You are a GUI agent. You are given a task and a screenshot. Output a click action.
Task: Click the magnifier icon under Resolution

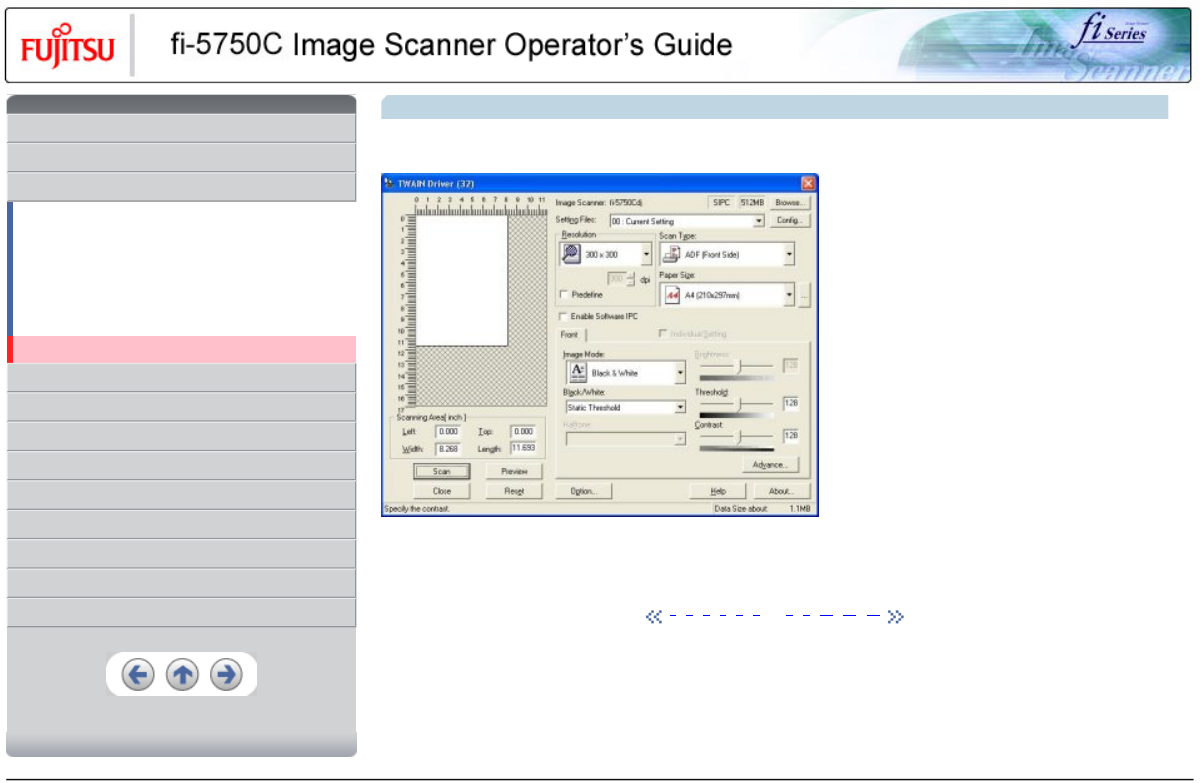[570, 254]
